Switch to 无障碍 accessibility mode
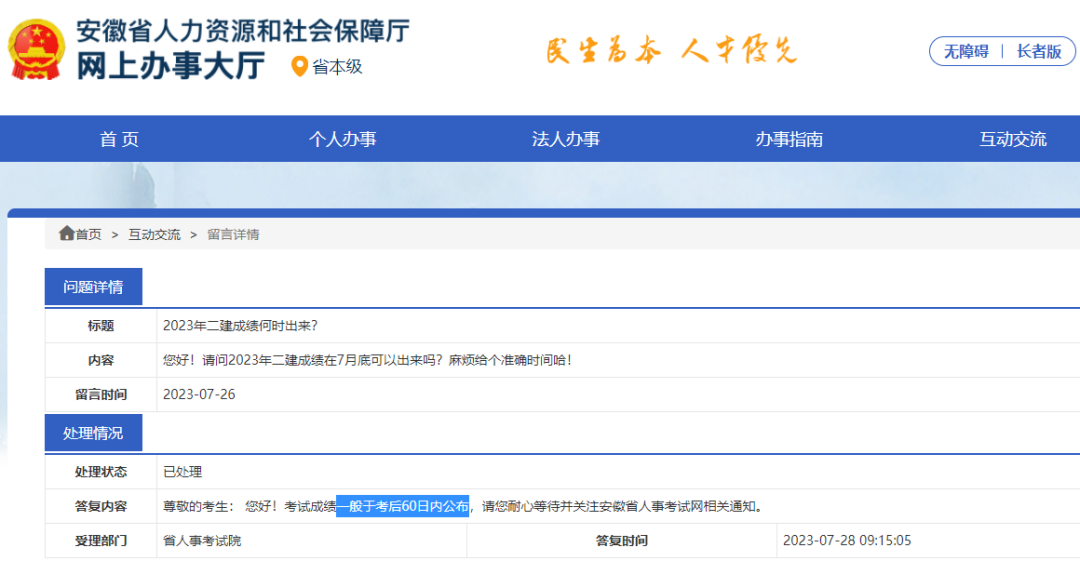The image size is (1080, 561). tap(966, 52)
